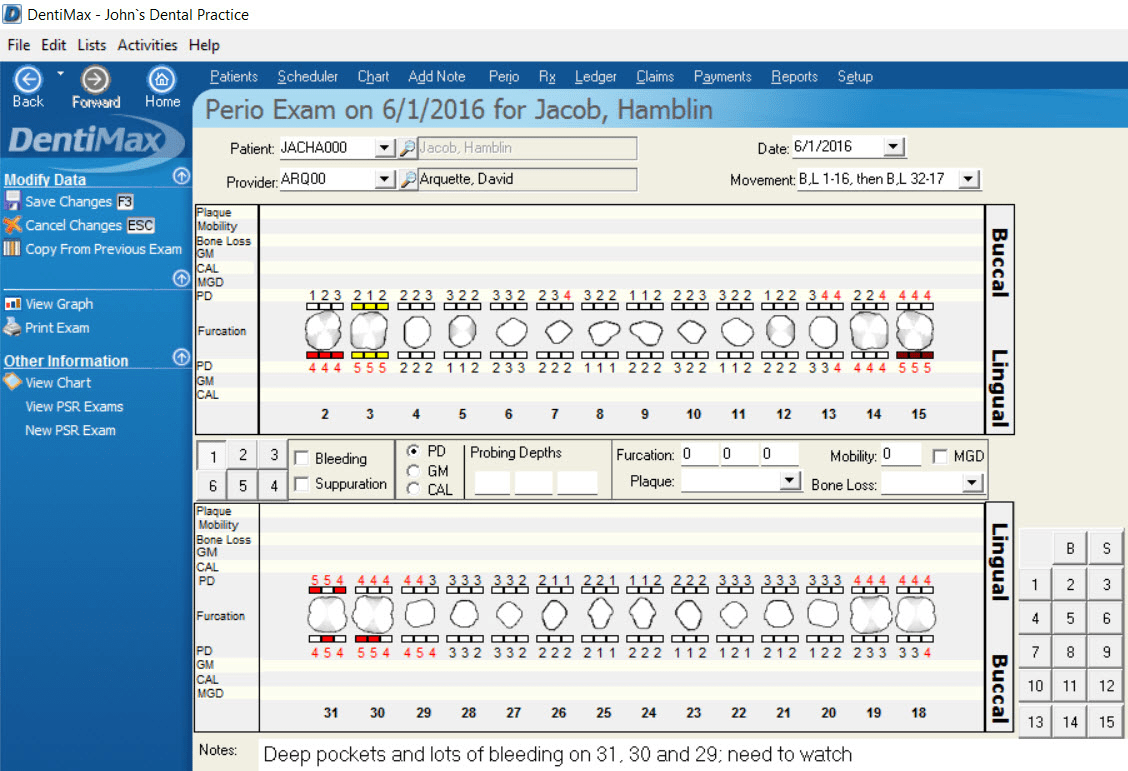Viewport: 1128px width, 771px height.
Task: Open the Movement order dropdown
Action: pos(969,179)
